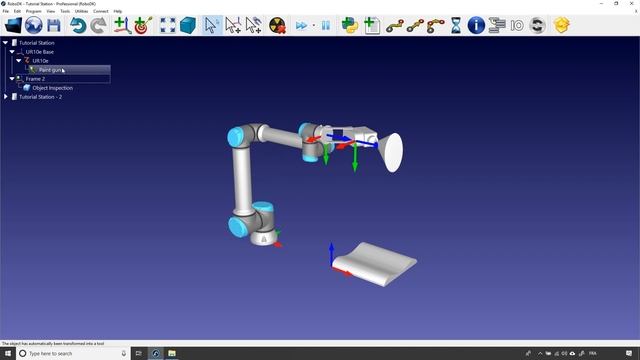Image resolution: width=640 pixels, height=360 pixels.
Task: Add a new target
Action: (x=143, y=25)
